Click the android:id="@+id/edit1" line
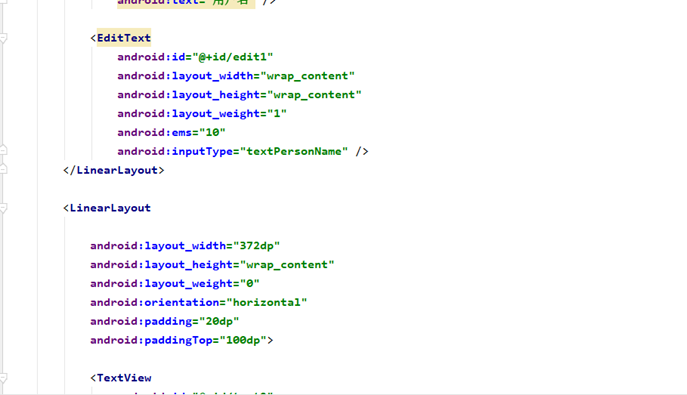This screenshot has height=395, width=687. point(195,57)
